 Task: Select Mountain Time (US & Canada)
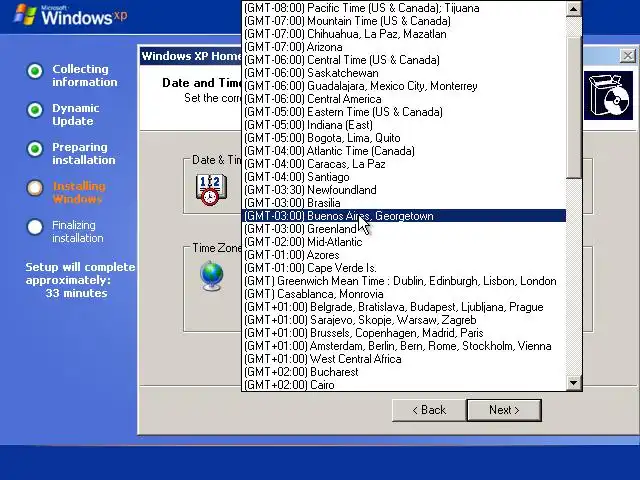[x=404, y=21]
